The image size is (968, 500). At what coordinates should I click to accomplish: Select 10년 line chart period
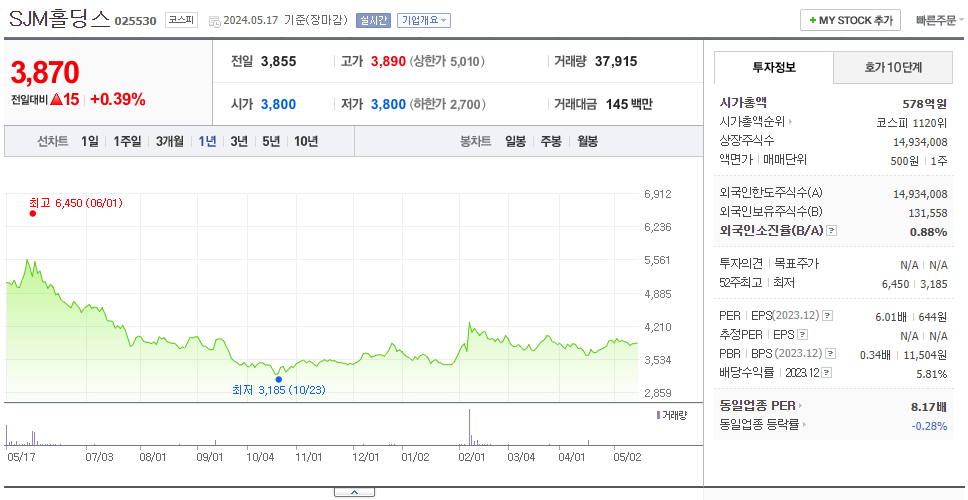[306, 141]
